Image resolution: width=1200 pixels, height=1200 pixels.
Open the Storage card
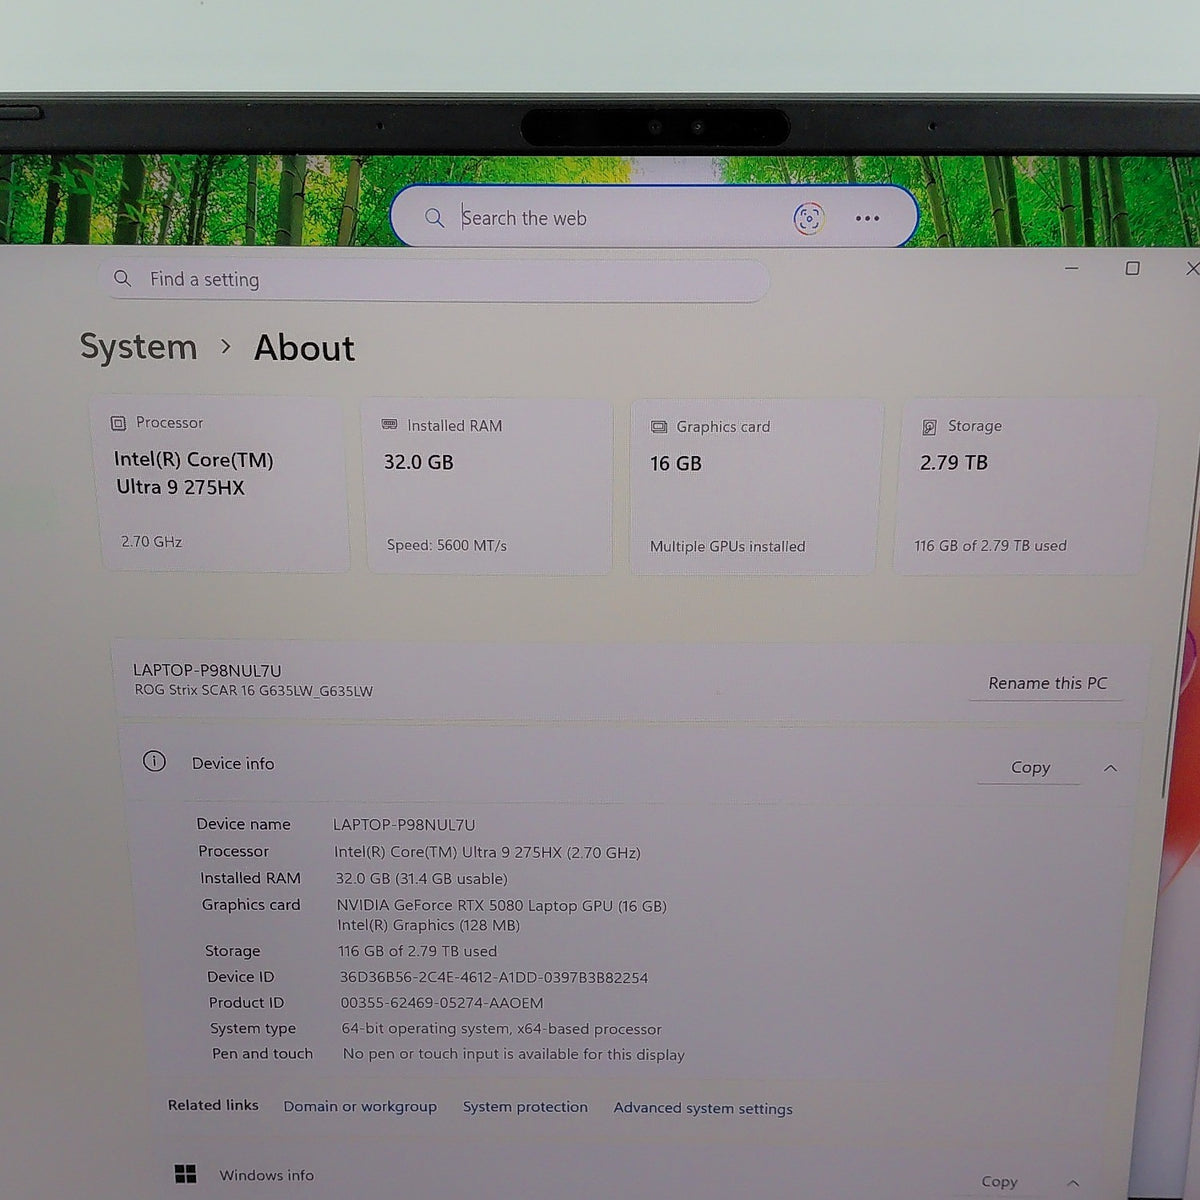(1024, 488)
